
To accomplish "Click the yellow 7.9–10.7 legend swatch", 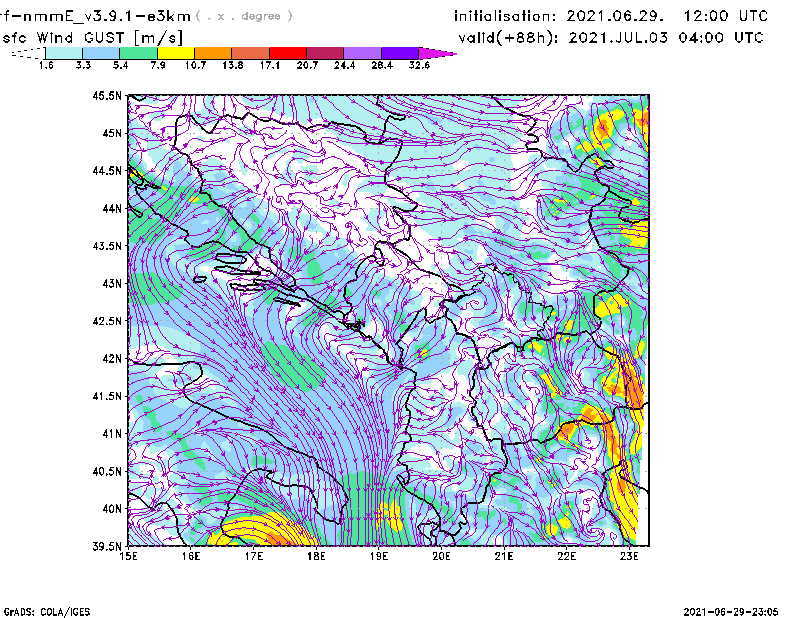I will [176, 53].
